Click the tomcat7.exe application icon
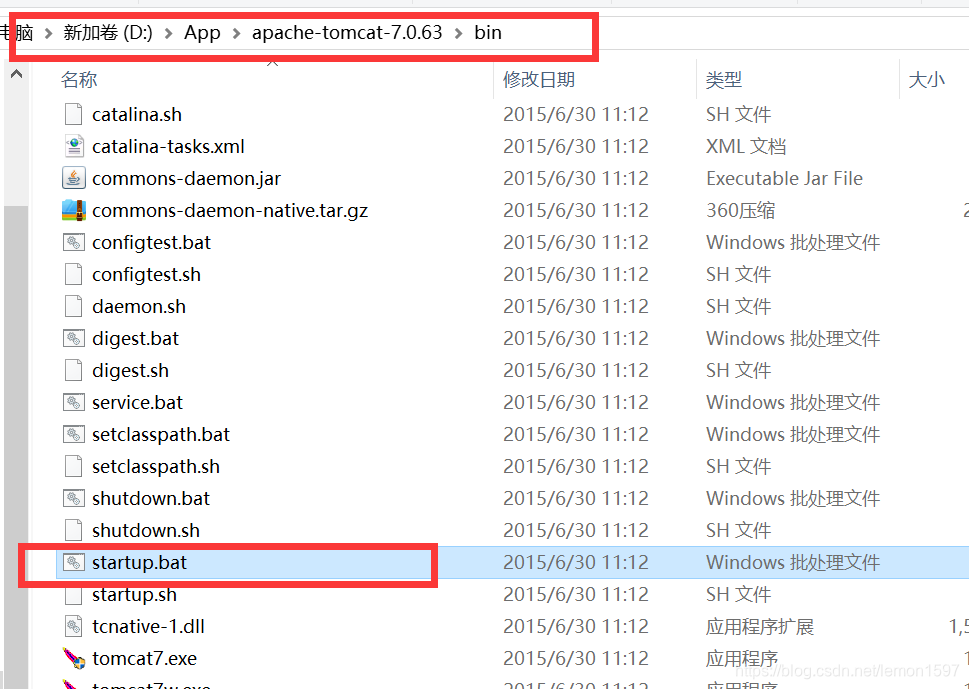The height and width of the screenshot is (689, 969). point(74,659)
